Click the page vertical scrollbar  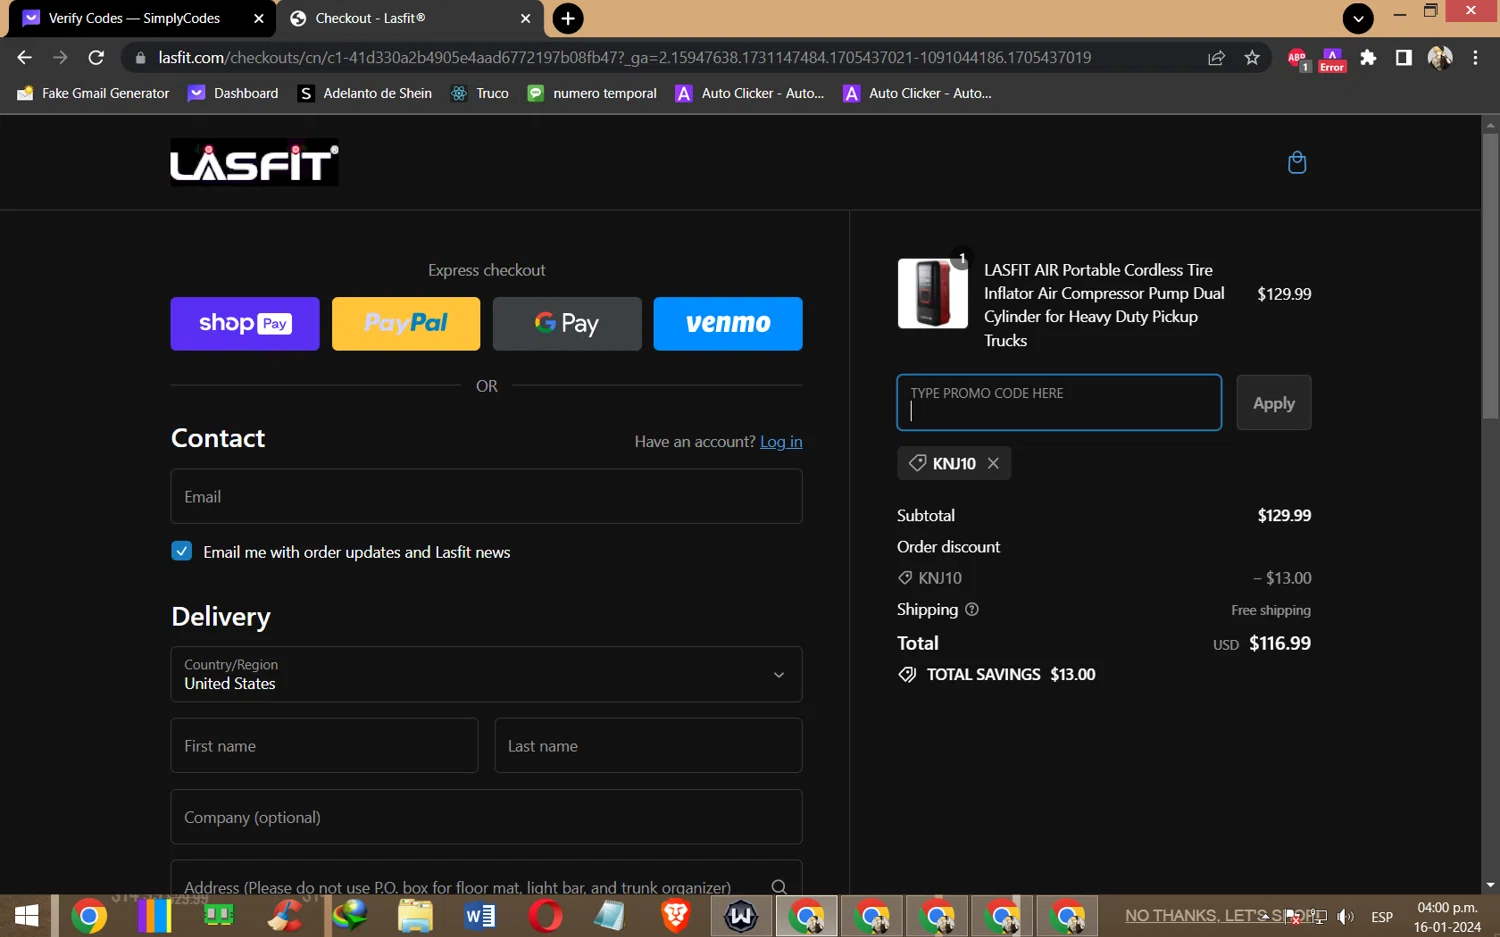[1490, 277]
